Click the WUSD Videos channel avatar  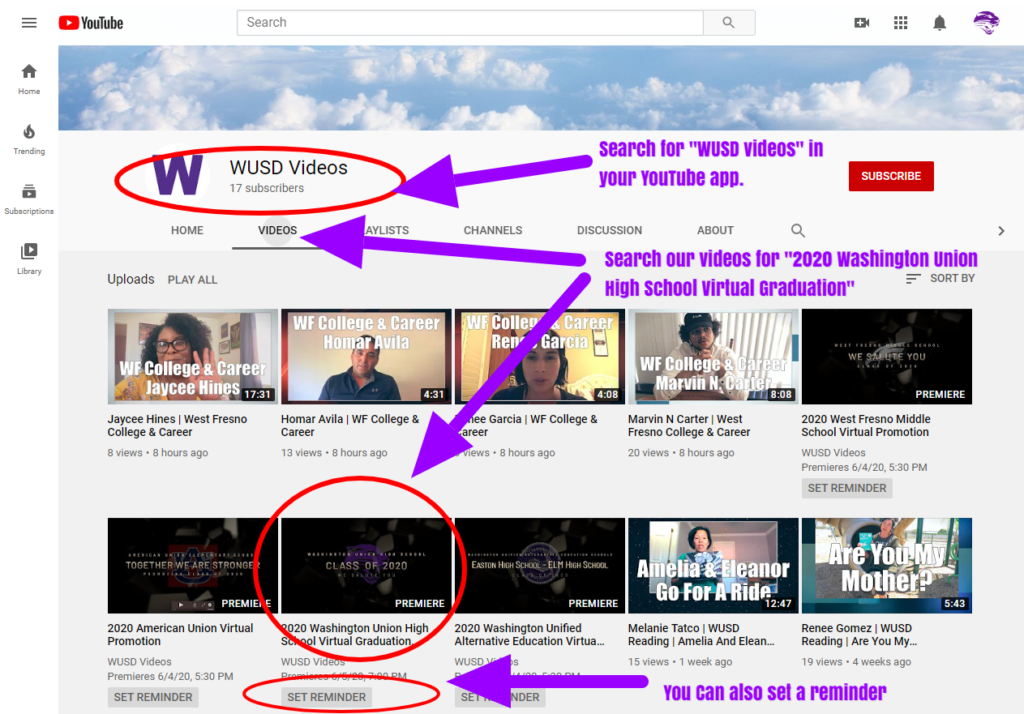click(x=178, y=175)
